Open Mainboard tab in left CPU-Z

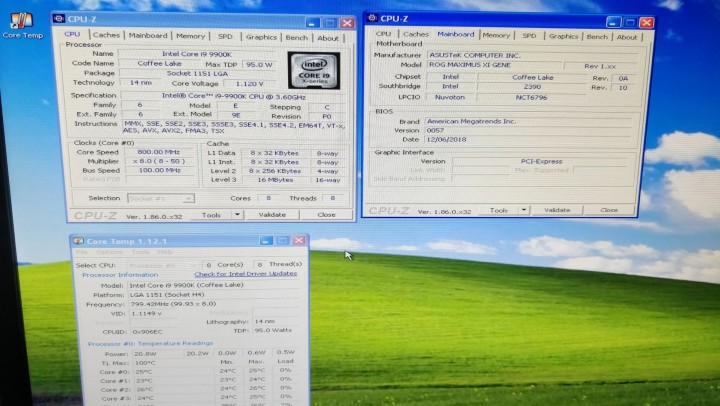click(148, 35)
